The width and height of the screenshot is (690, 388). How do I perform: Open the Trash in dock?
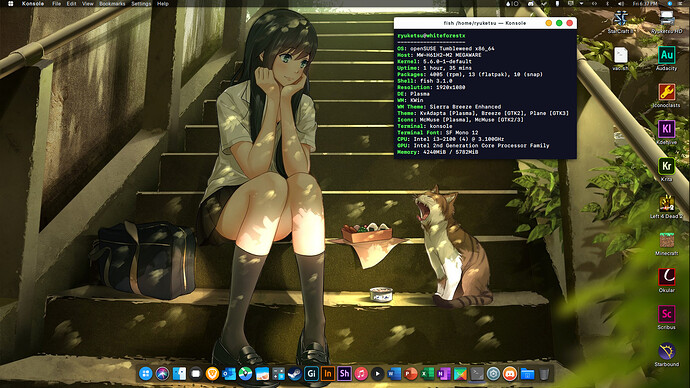click(544, 374)
